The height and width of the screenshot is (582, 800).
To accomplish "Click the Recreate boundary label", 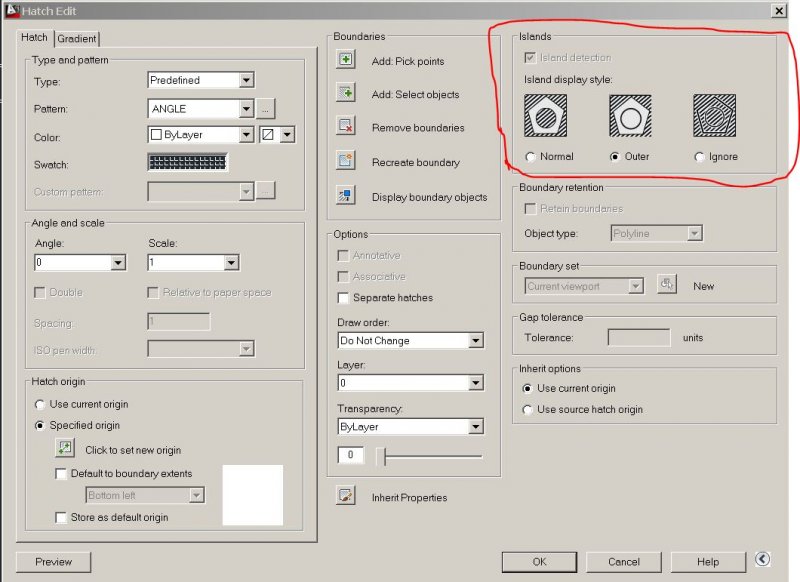I will point(415,163).
